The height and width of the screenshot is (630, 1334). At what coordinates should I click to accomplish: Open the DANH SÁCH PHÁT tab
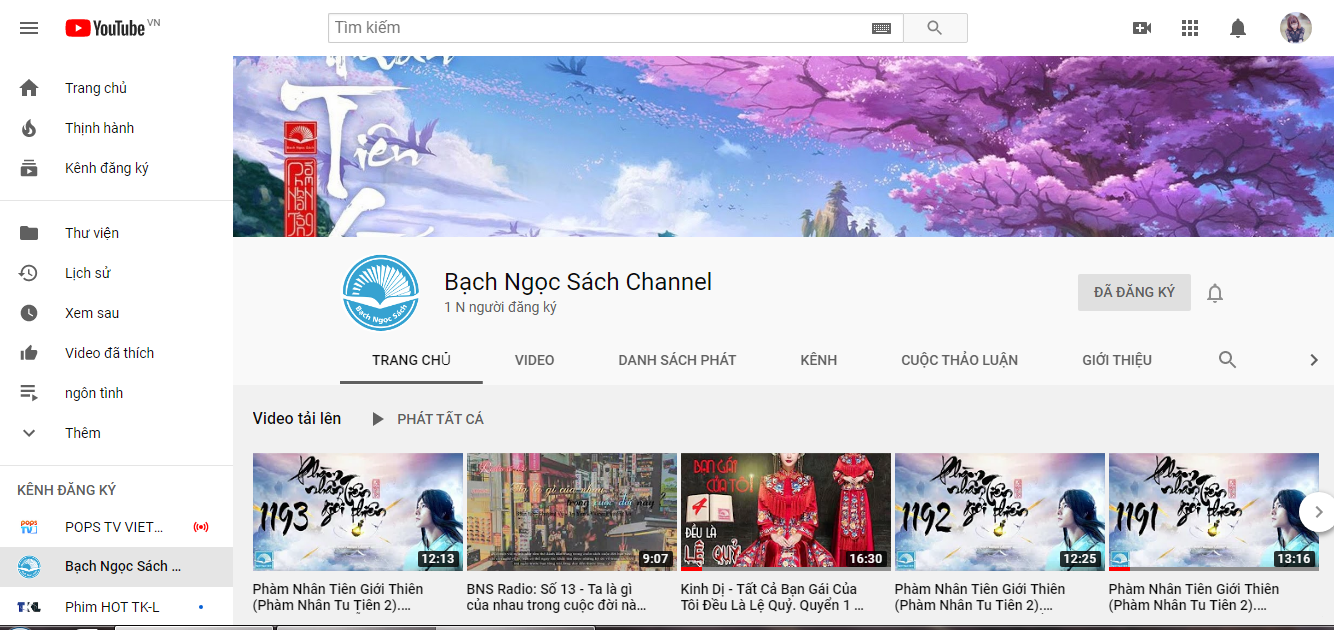[677, 360]
